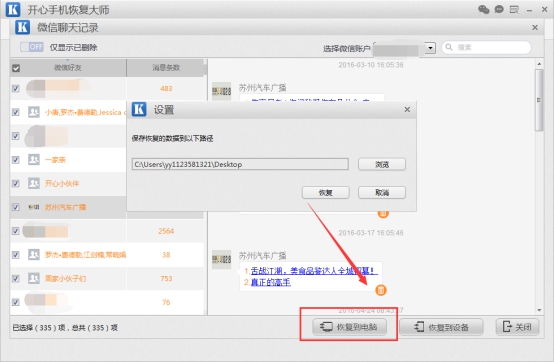Click 恢复到设备 button
This screenshot has width=554, height=362.
[x=441, y=327]
